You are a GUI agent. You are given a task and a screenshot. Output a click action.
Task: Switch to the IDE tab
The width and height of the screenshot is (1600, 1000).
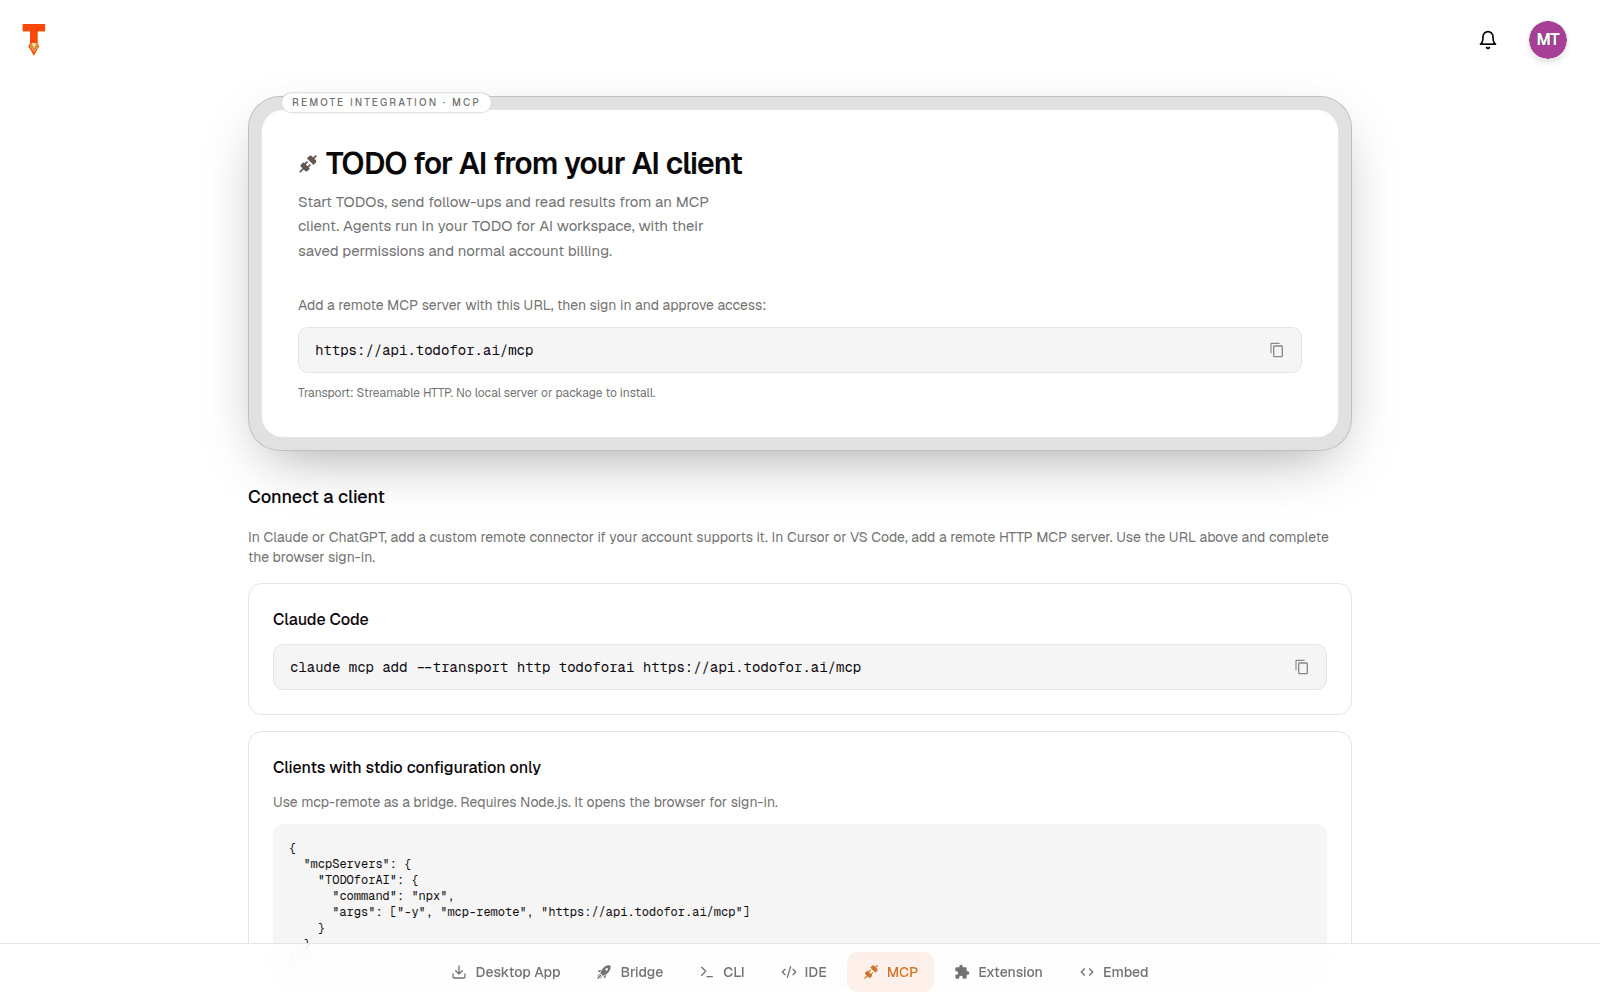pos(804,972)
